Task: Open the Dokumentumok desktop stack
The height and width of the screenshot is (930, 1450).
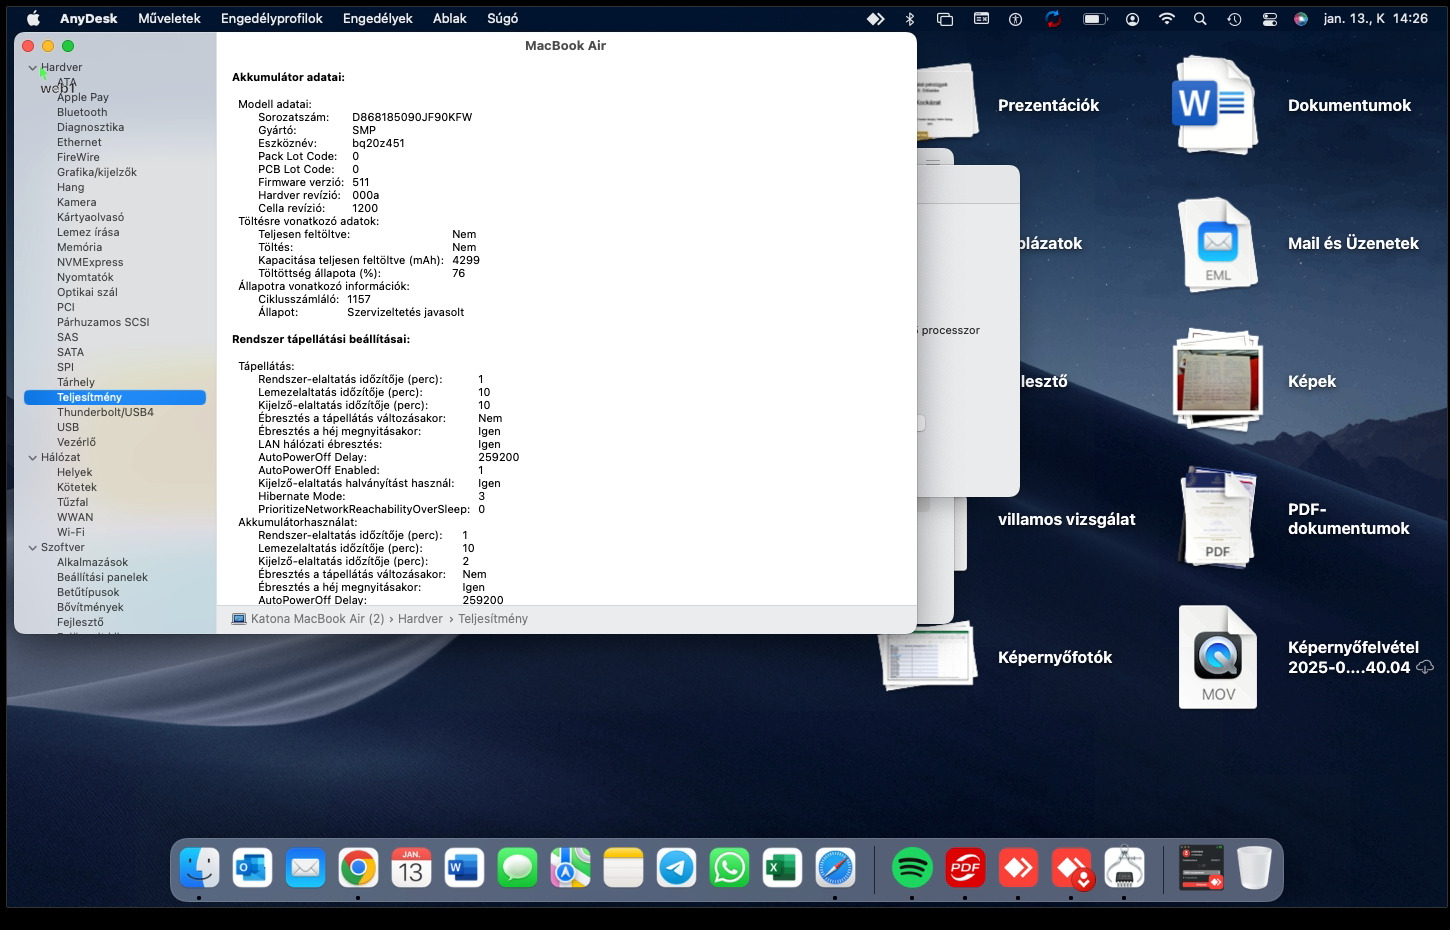Action: click(1217, 105)
